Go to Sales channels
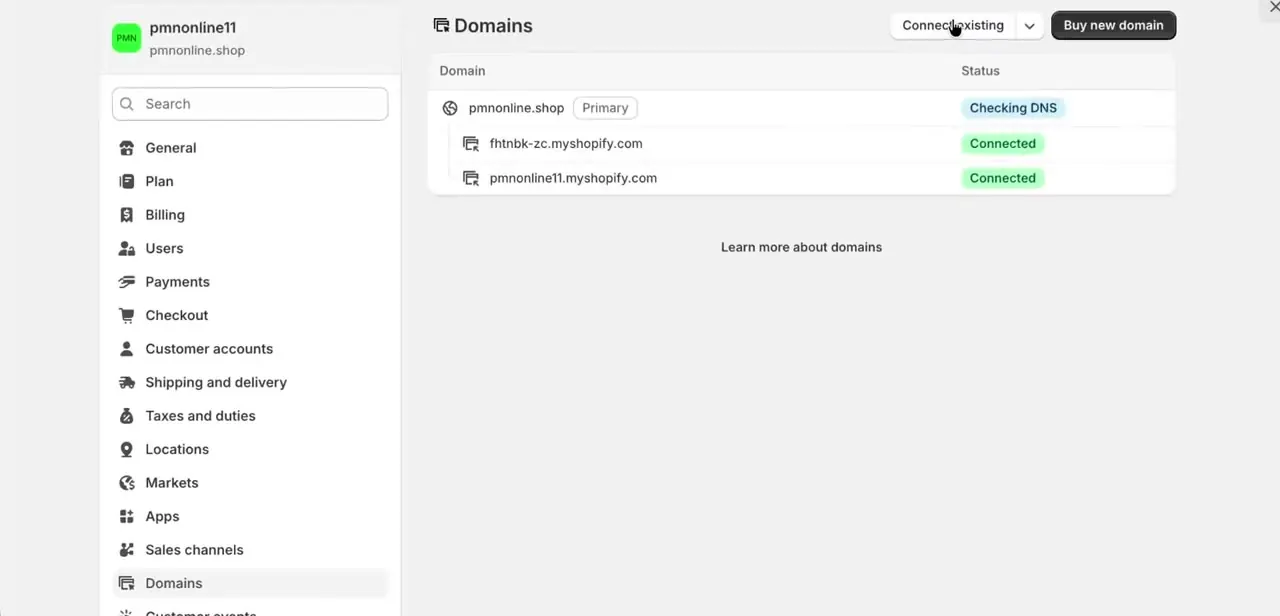The width and height of the screenshot is (1280, 616). (x=194, y=550)
